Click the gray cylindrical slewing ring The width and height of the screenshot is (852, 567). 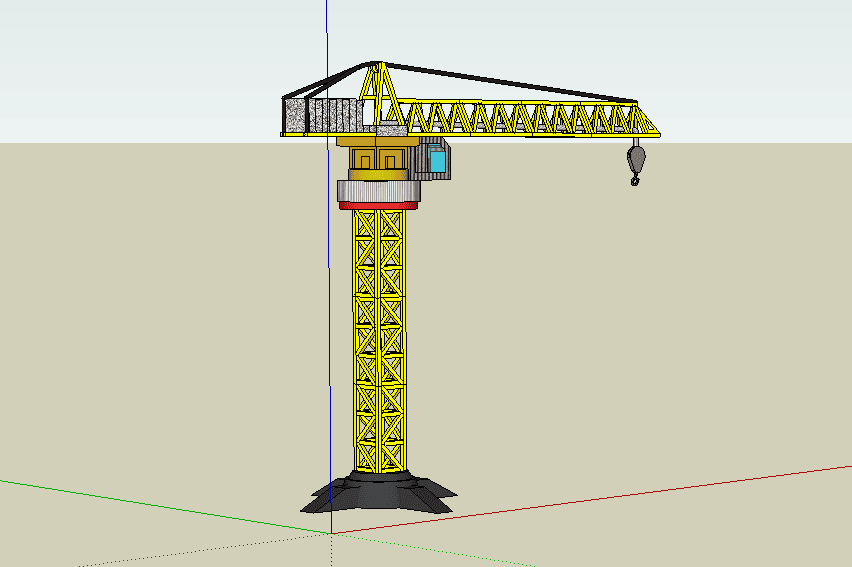pos(379,191)
